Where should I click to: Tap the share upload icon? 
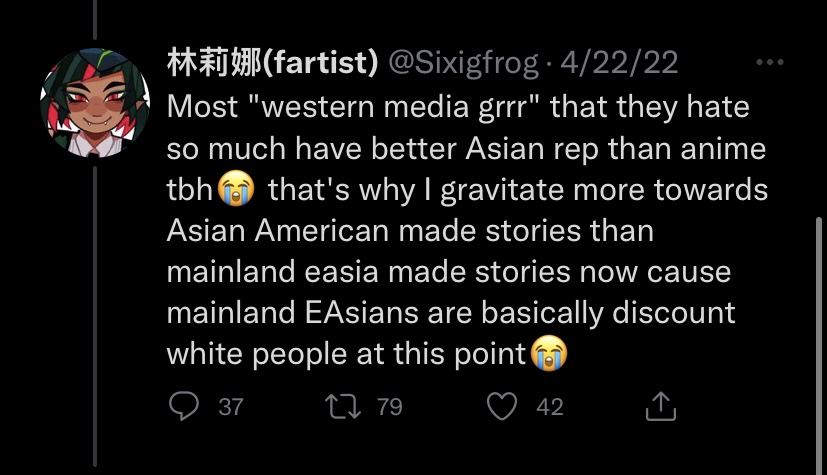click(661, 406)
